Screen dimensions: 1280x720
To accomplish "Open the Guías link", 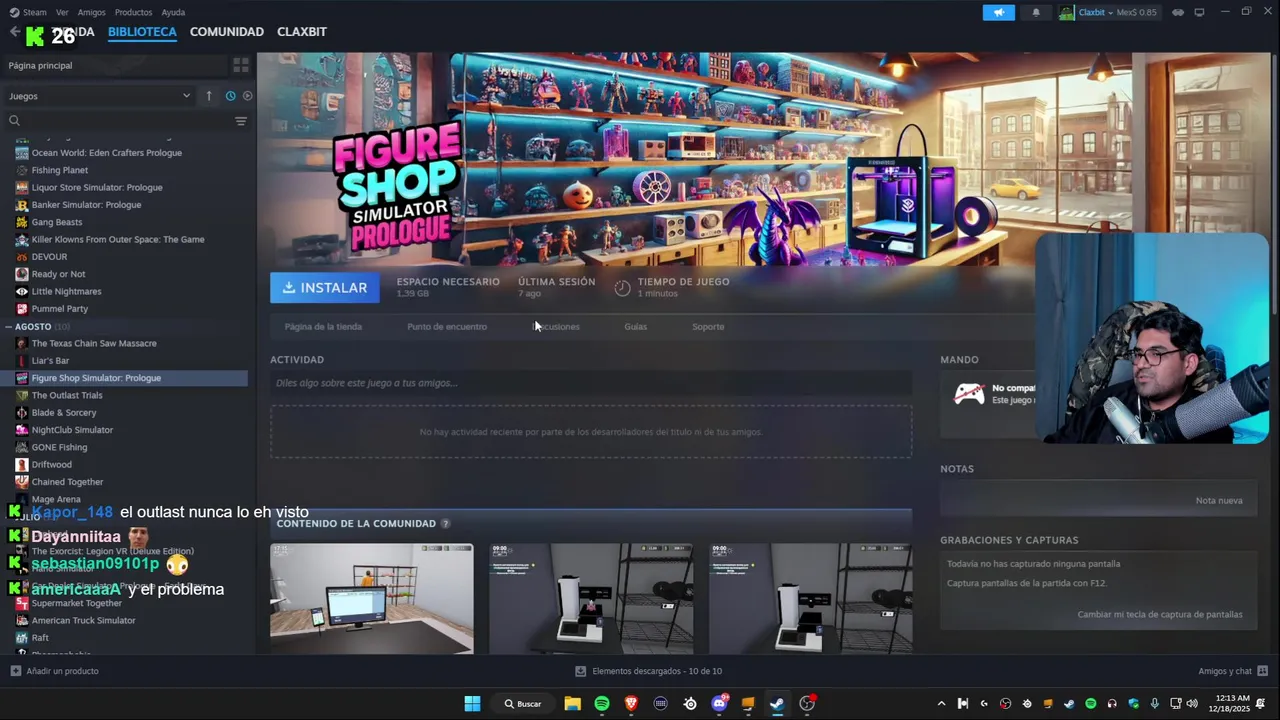I will (635, 327).
